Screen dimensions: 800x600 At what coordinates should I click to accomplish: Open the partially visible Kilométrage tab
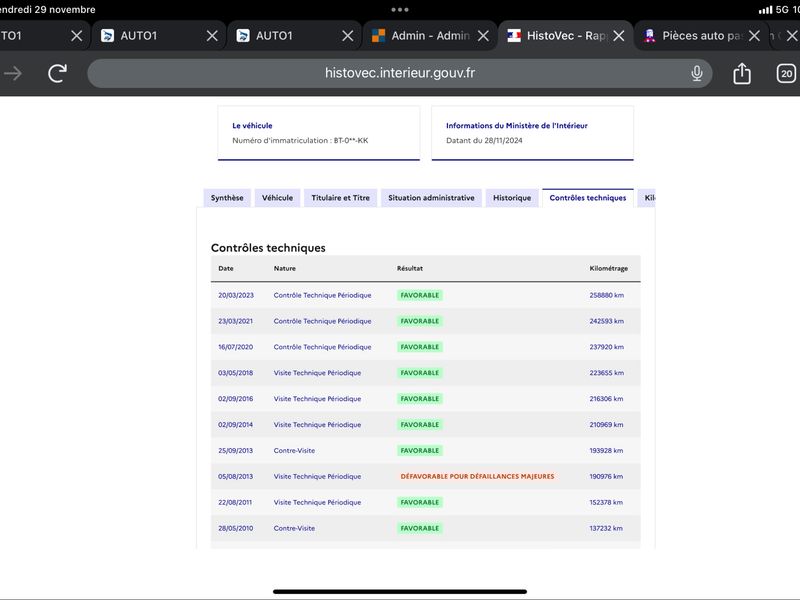[x=647, y=198]
